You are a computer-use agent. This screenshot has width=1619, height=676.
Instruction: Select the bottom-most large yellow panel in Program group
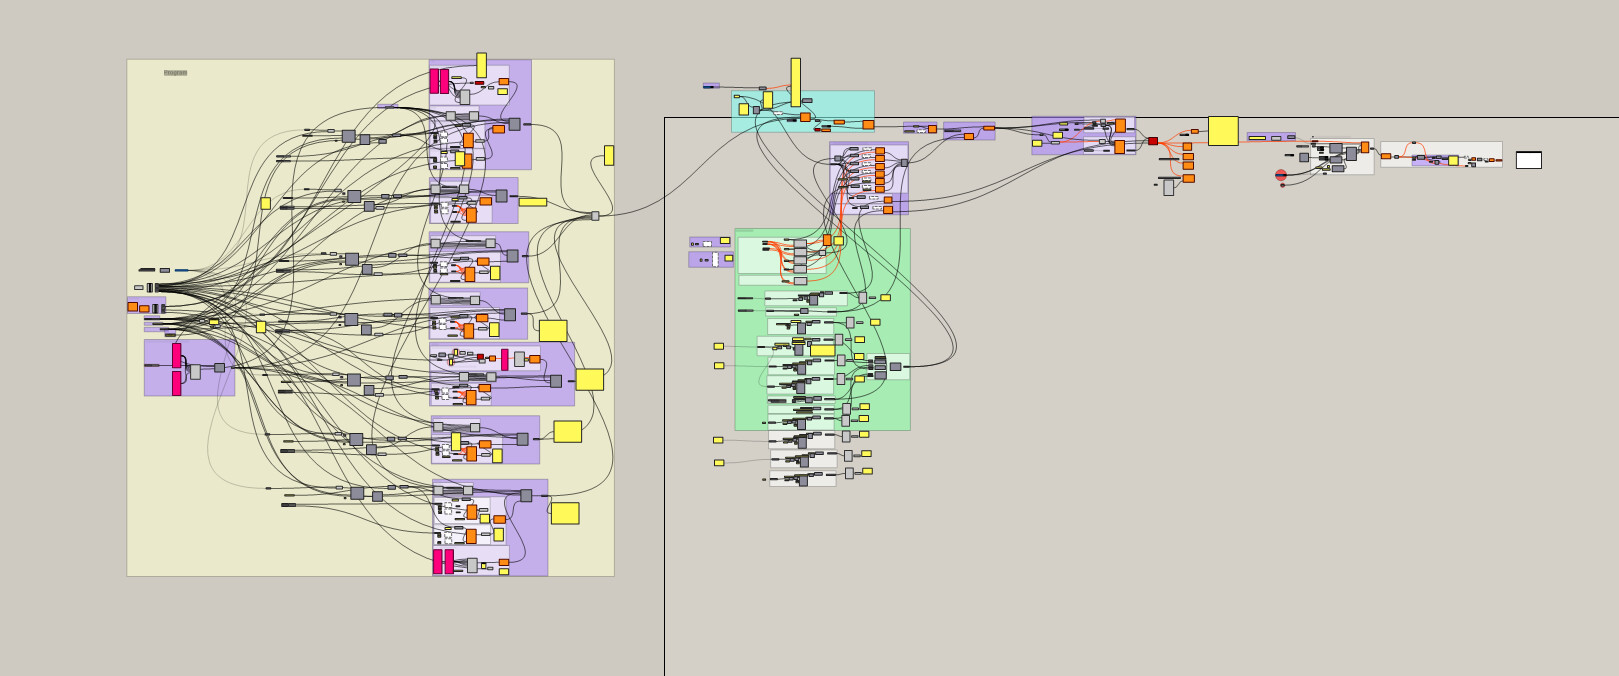(564, 513)
